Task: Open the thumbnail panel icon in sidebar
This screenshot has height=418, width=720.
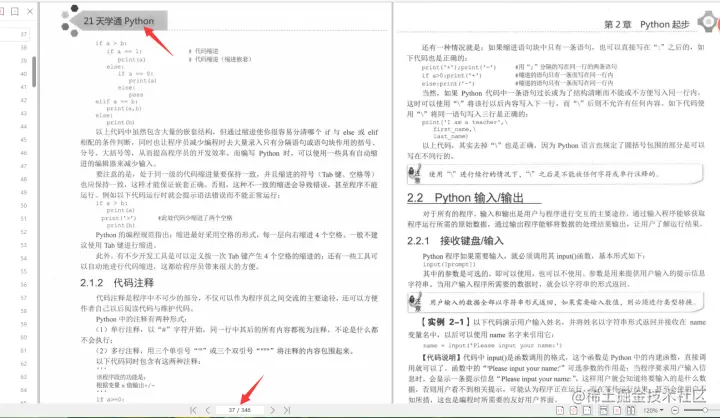Action: tap(1, 11)
